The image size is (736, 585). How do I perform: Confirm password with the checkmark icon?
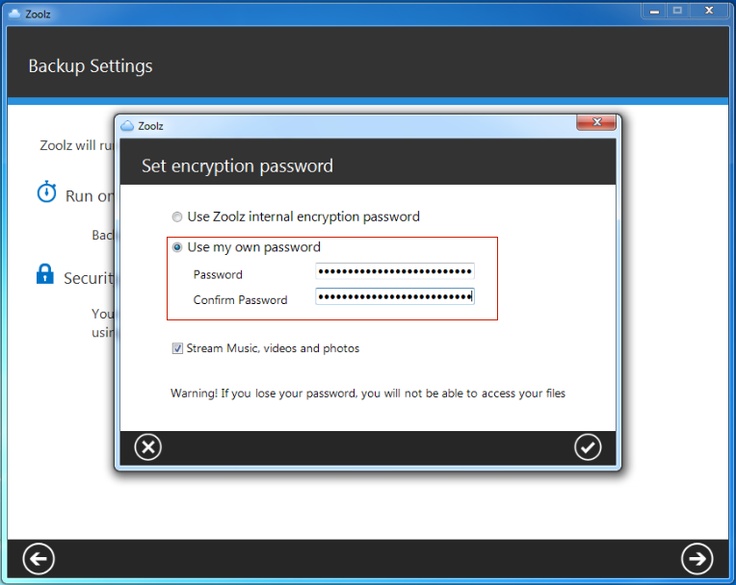(588, 447)
